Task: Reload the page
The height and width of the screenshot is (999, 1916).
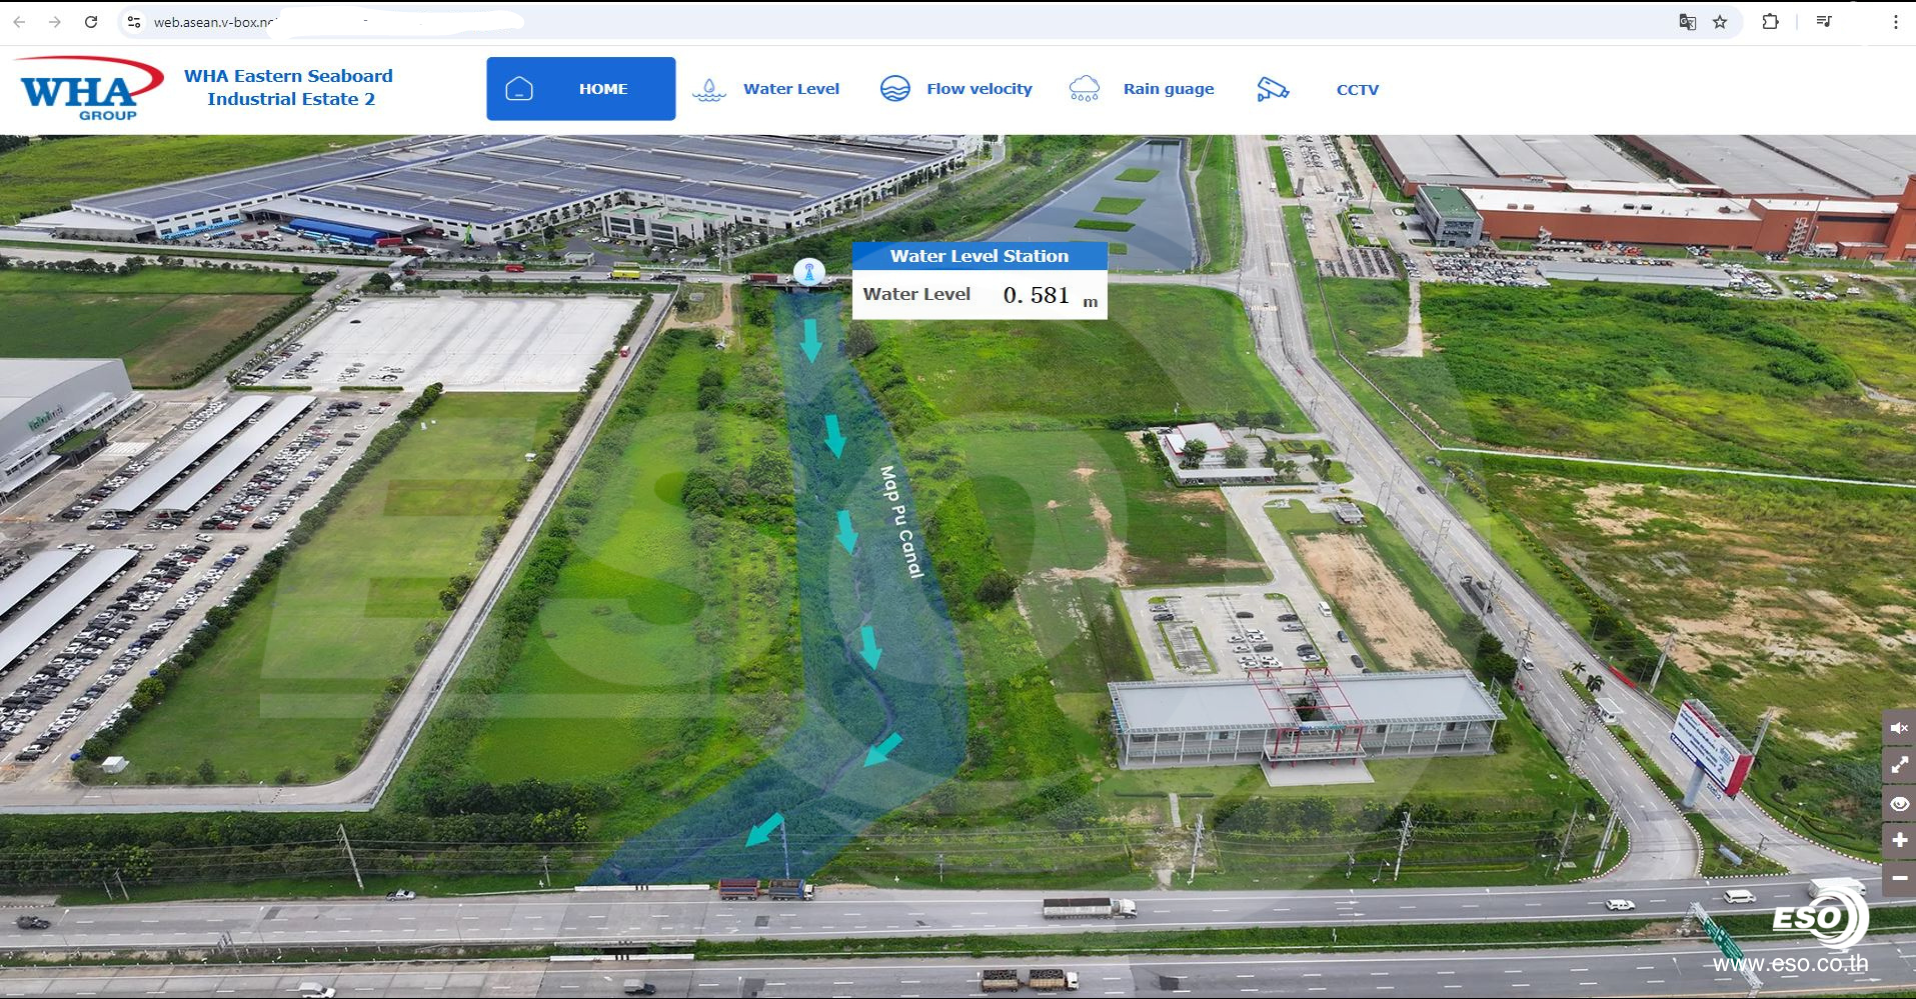Action: pyautogui.click(x=91, y=22)
